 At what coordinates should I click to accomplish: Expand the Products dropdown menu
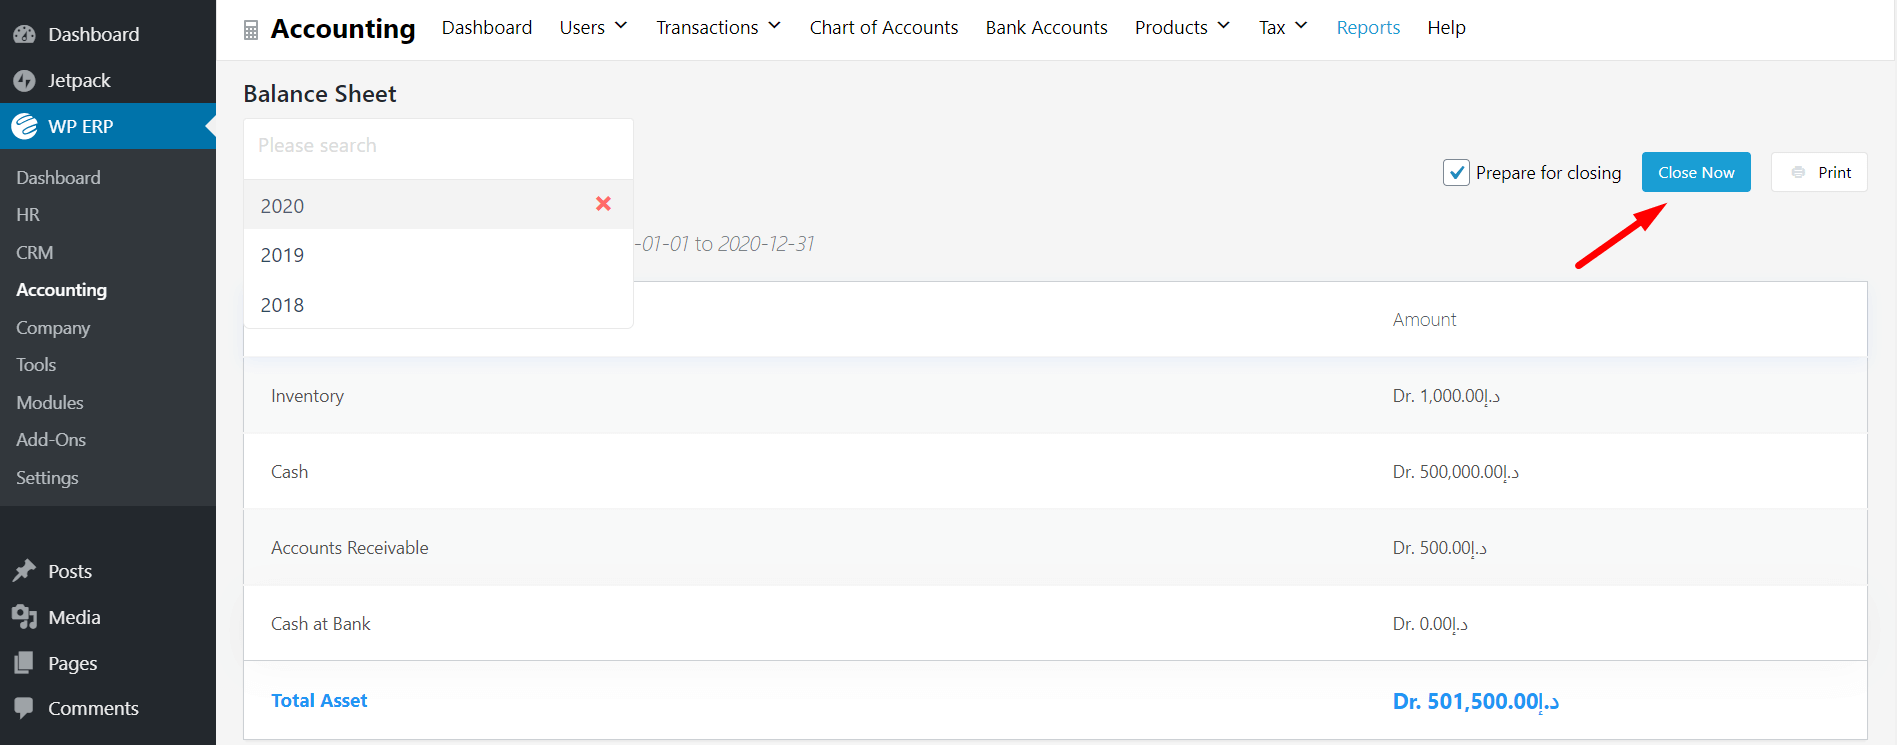tap(1182, 27)
